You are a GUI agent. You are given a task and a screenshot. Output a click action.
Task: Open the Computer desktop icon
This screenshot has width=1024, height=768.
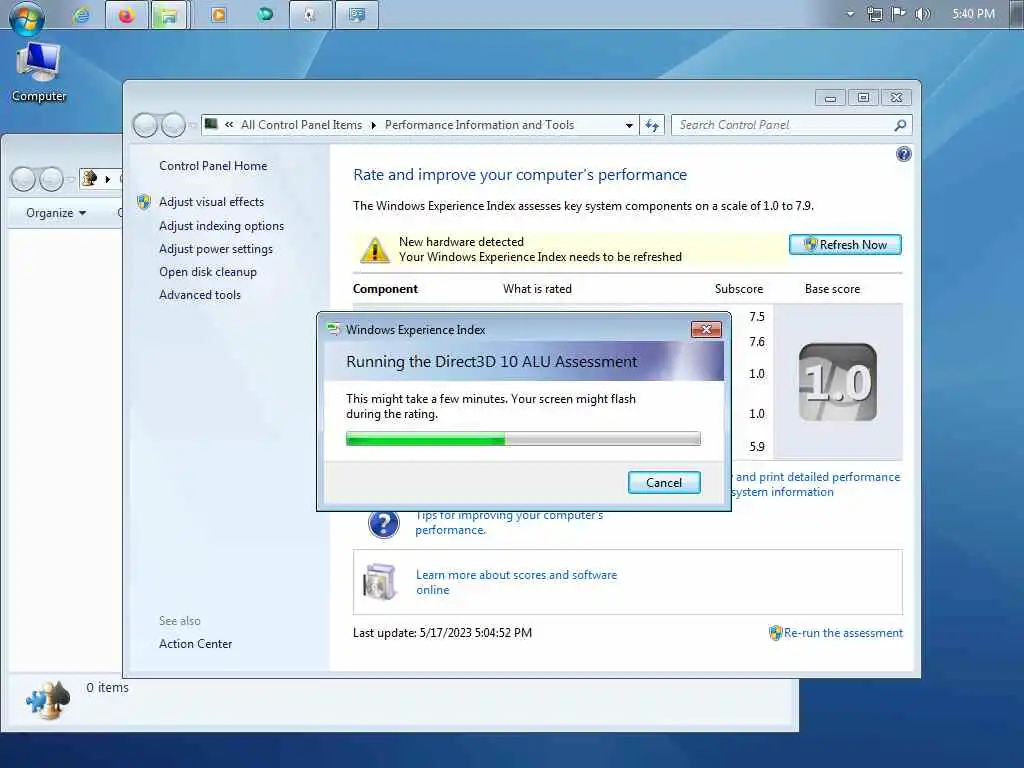[39, 72]
